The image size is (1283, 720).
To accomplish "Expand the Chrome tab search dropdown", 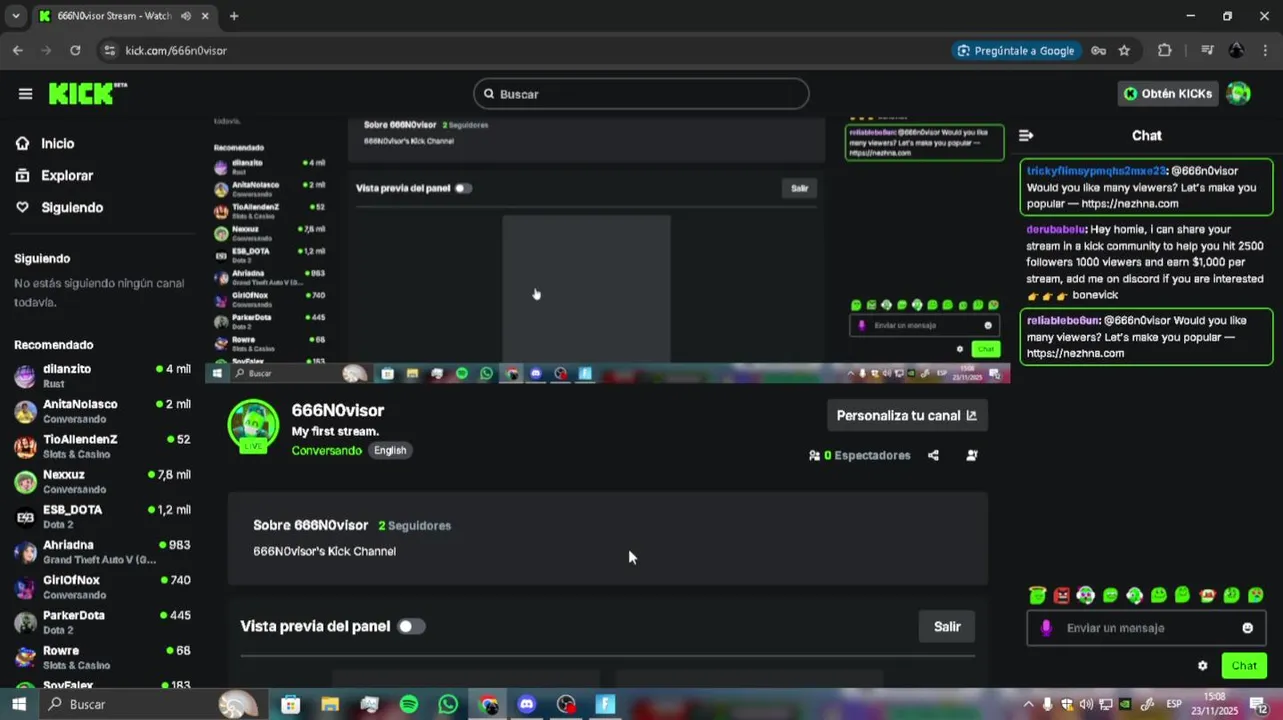I will click(15, 16).
